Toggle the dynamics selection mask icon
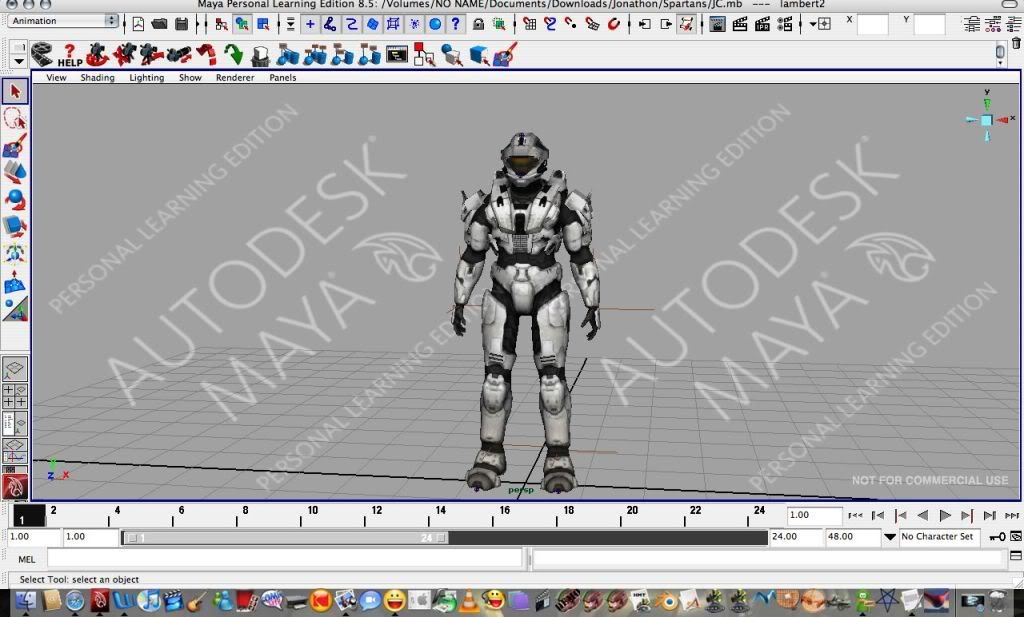The width and height of the screenshot is (1024, 617). tap(414, 25)
